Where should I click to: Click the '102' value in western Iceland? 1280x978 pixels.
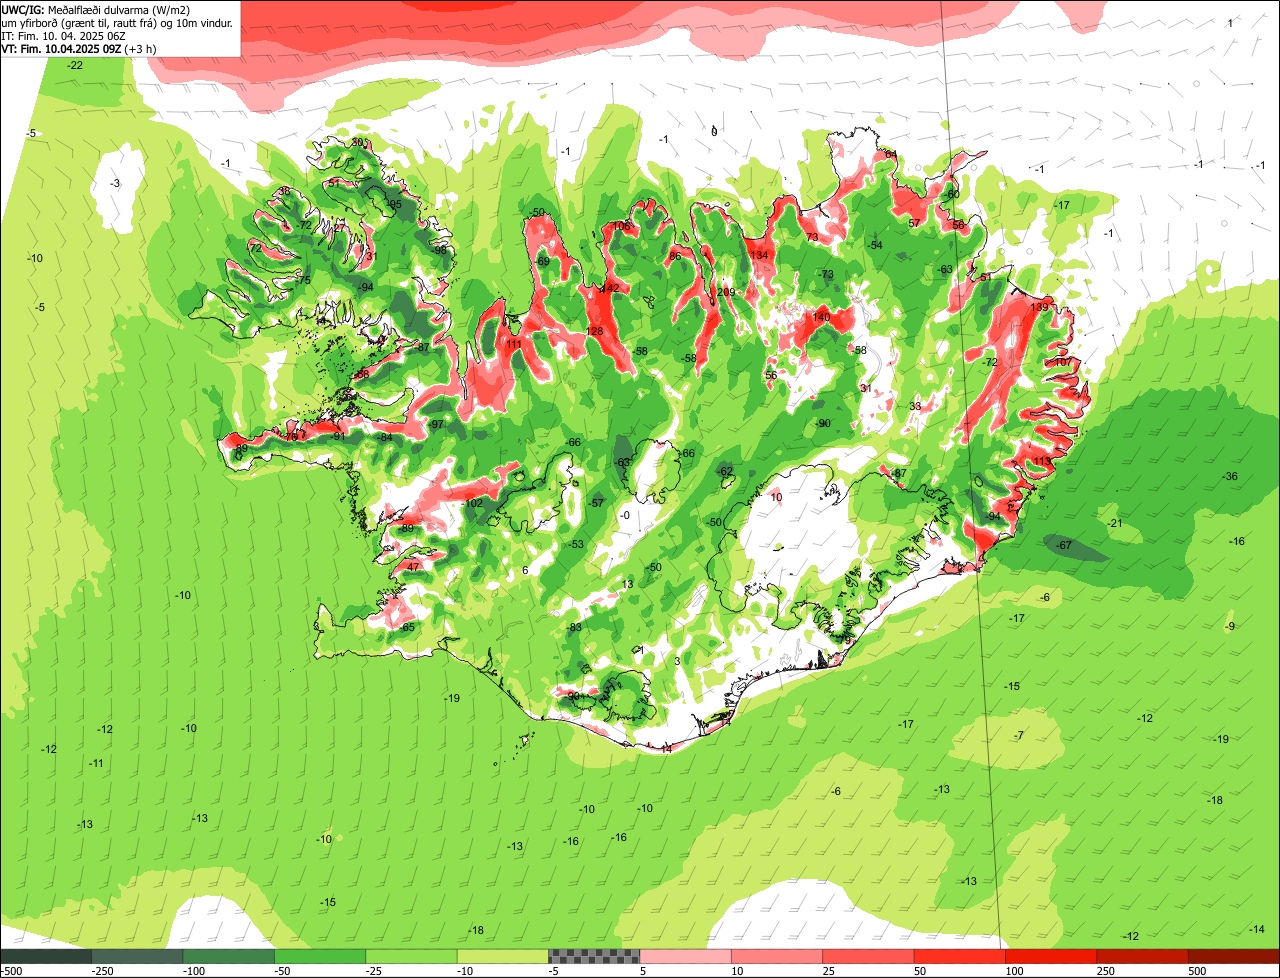pos(474,503)
